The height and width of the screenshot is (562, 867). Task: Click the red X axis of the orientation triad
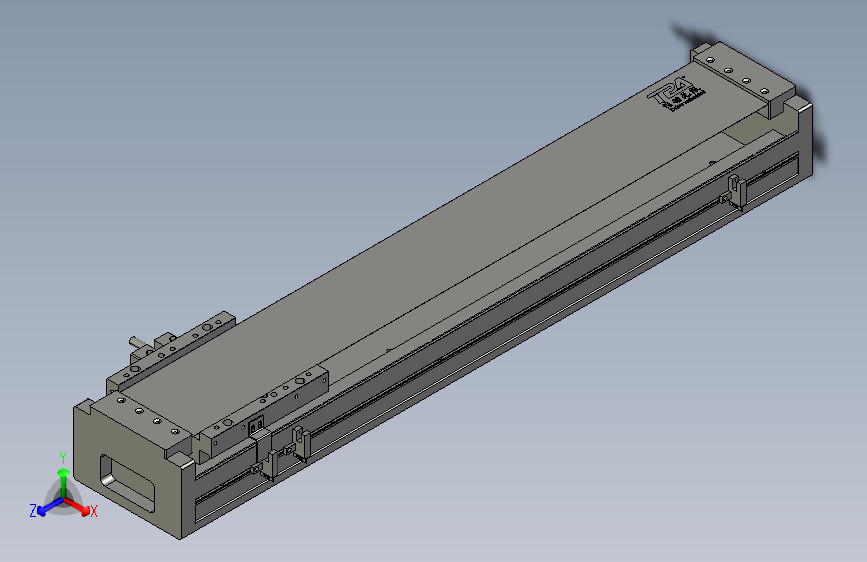(x=78, y=507)
